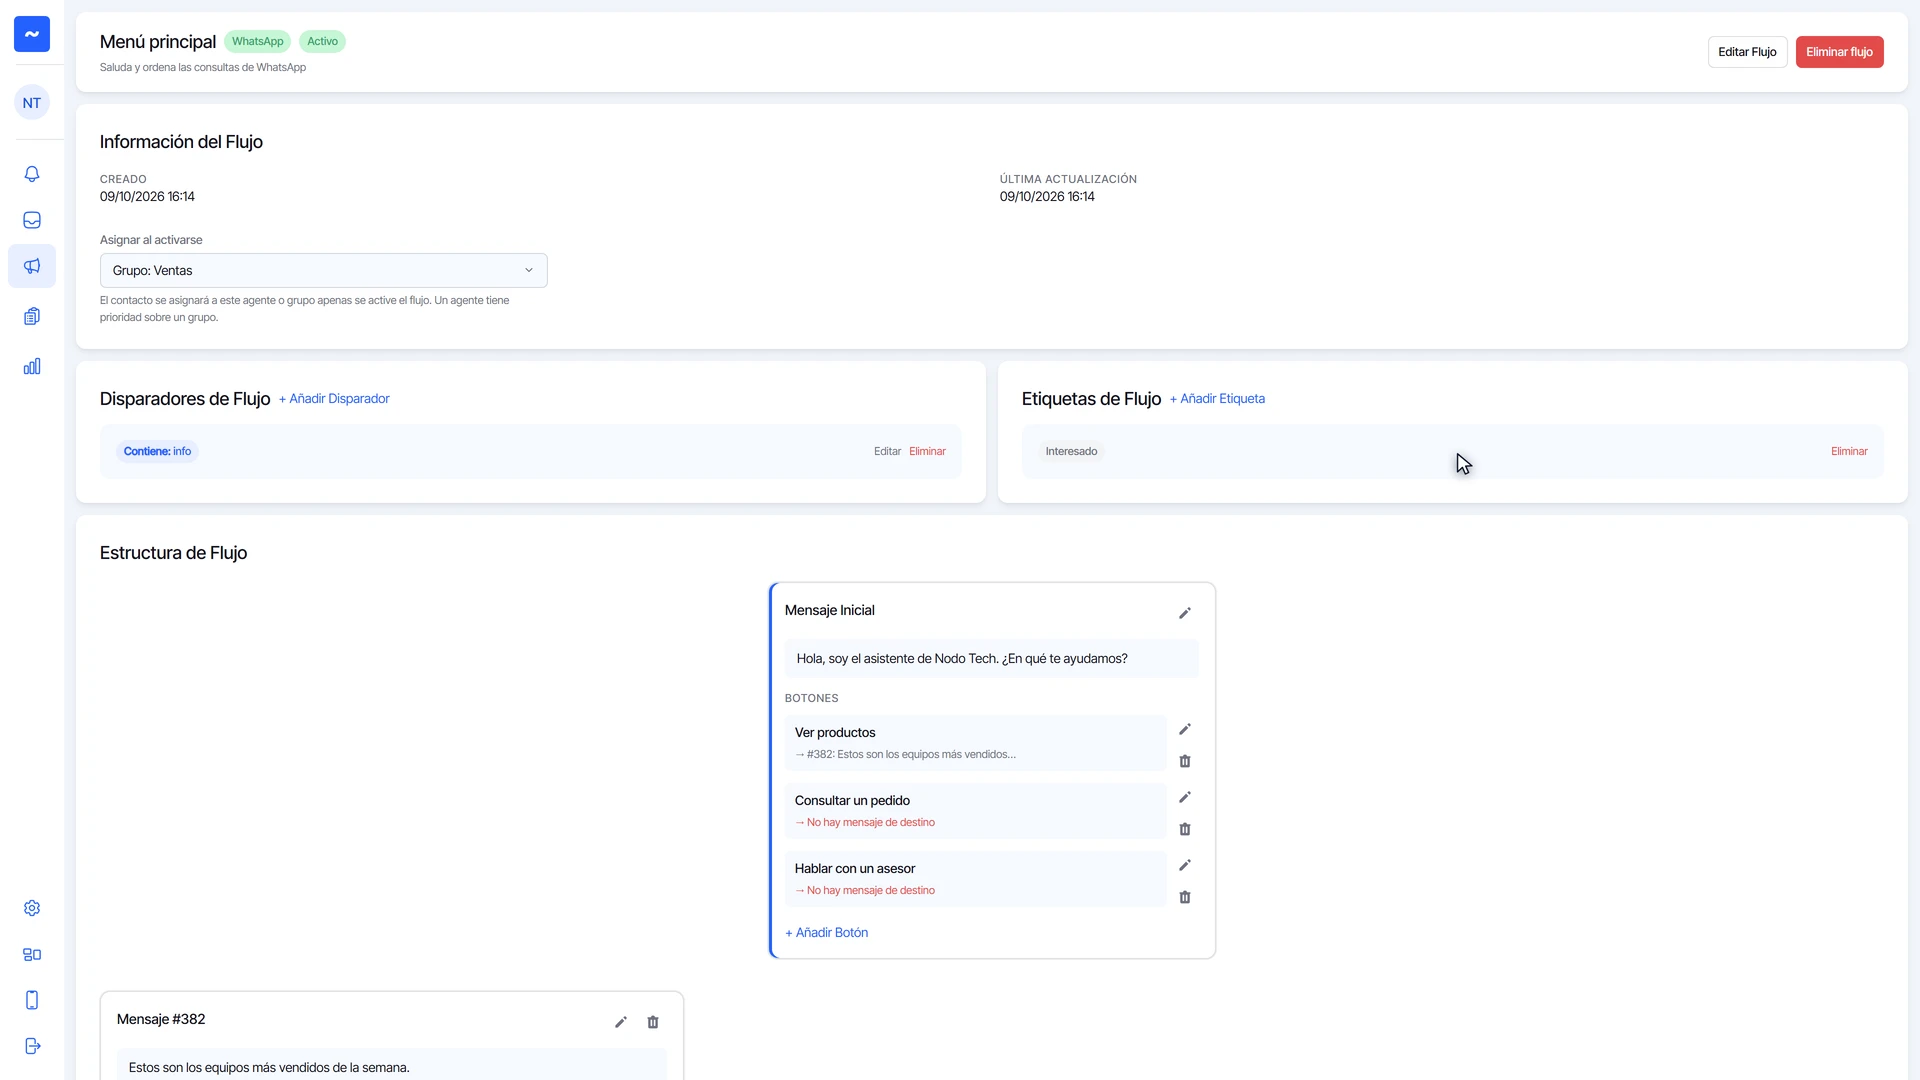This screenshot has width=1920, height=1080.
Task: Open the bar chart analytics icon
Action: [x=32, y=366]
